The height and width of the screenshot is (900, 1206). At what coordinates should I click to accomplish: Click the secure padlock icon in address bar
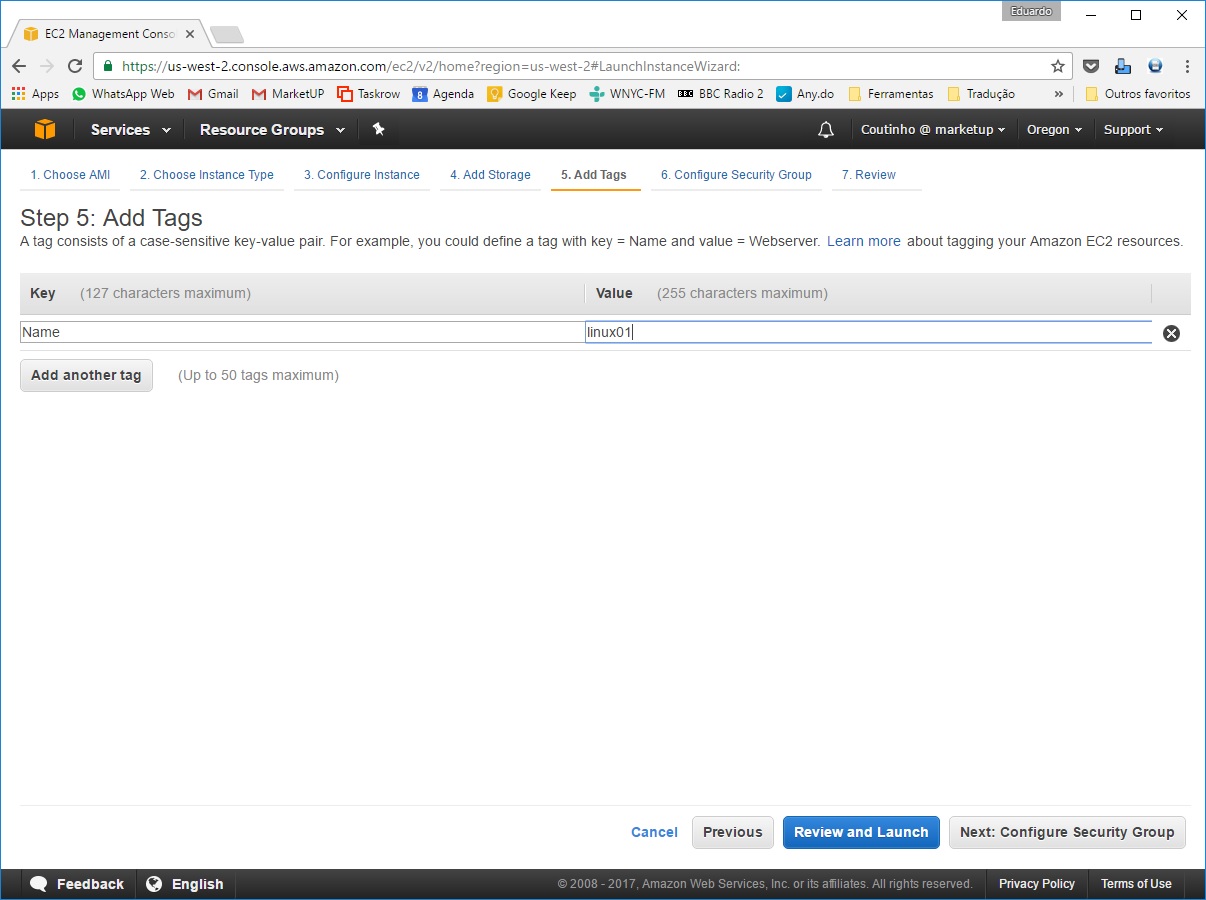point(108,66)
